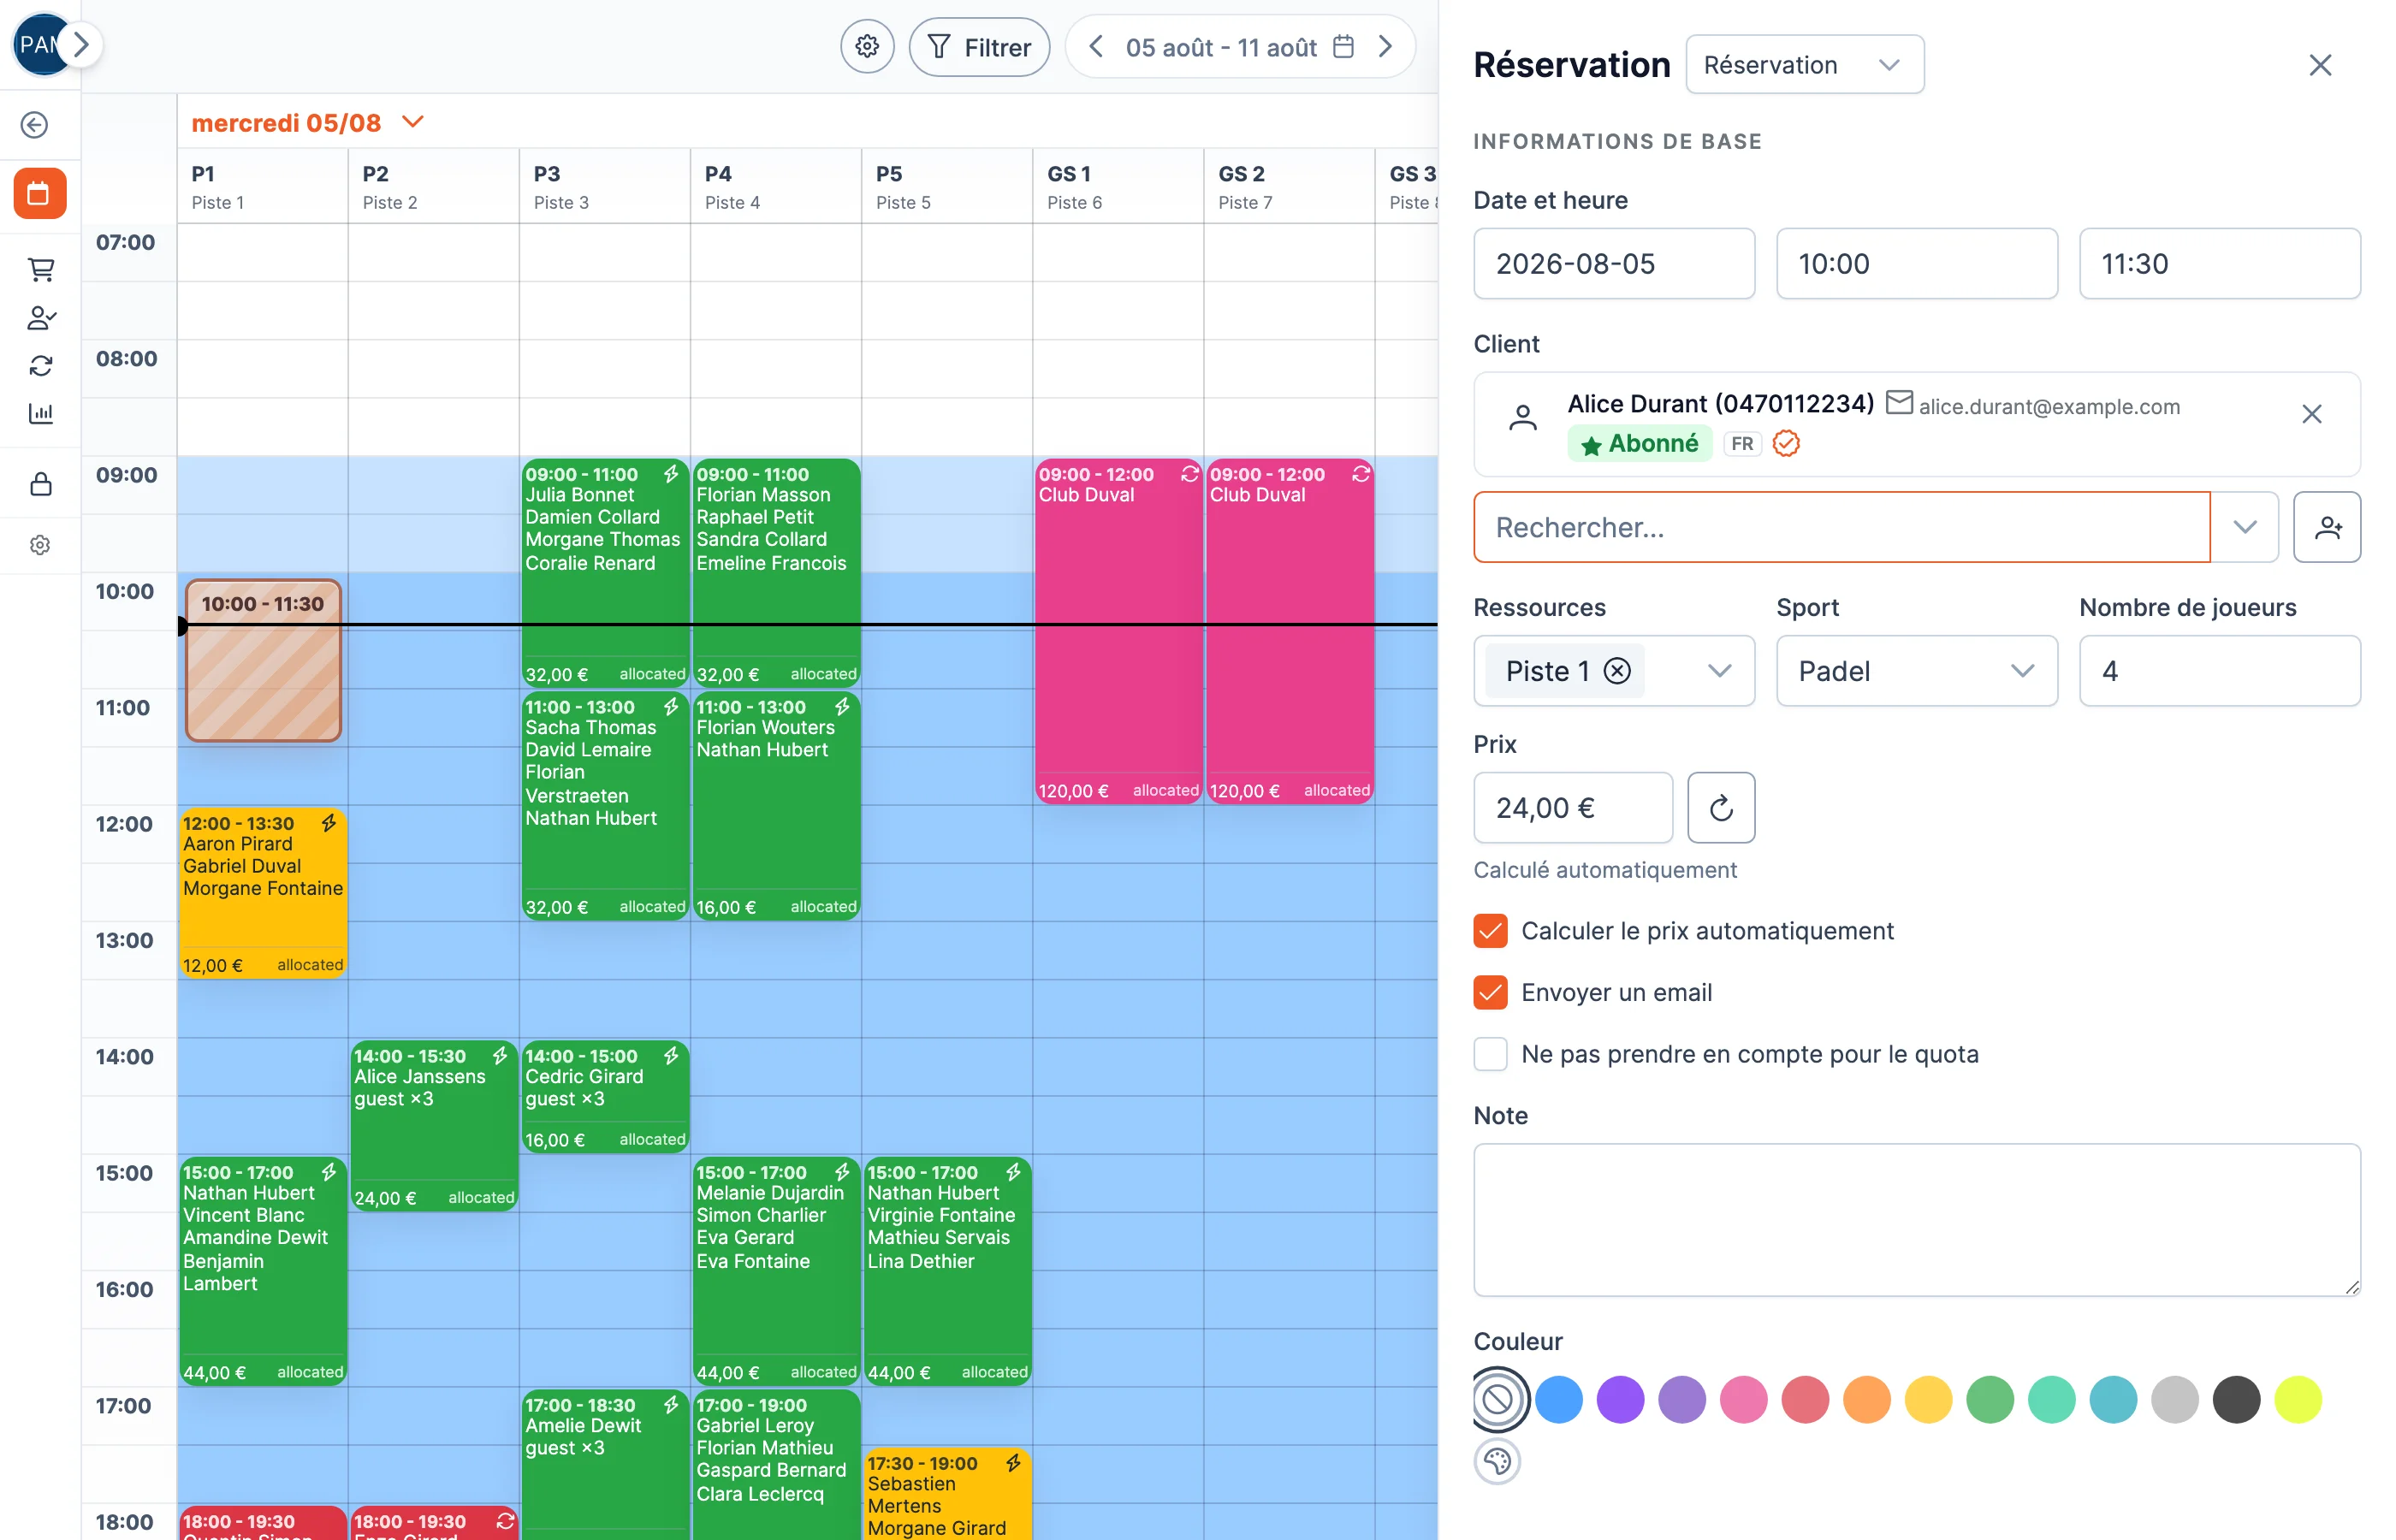Open the Ressources dropdown chevron
Image resolution: width=2396 pixels, height=1540 pixels.
1719,671
